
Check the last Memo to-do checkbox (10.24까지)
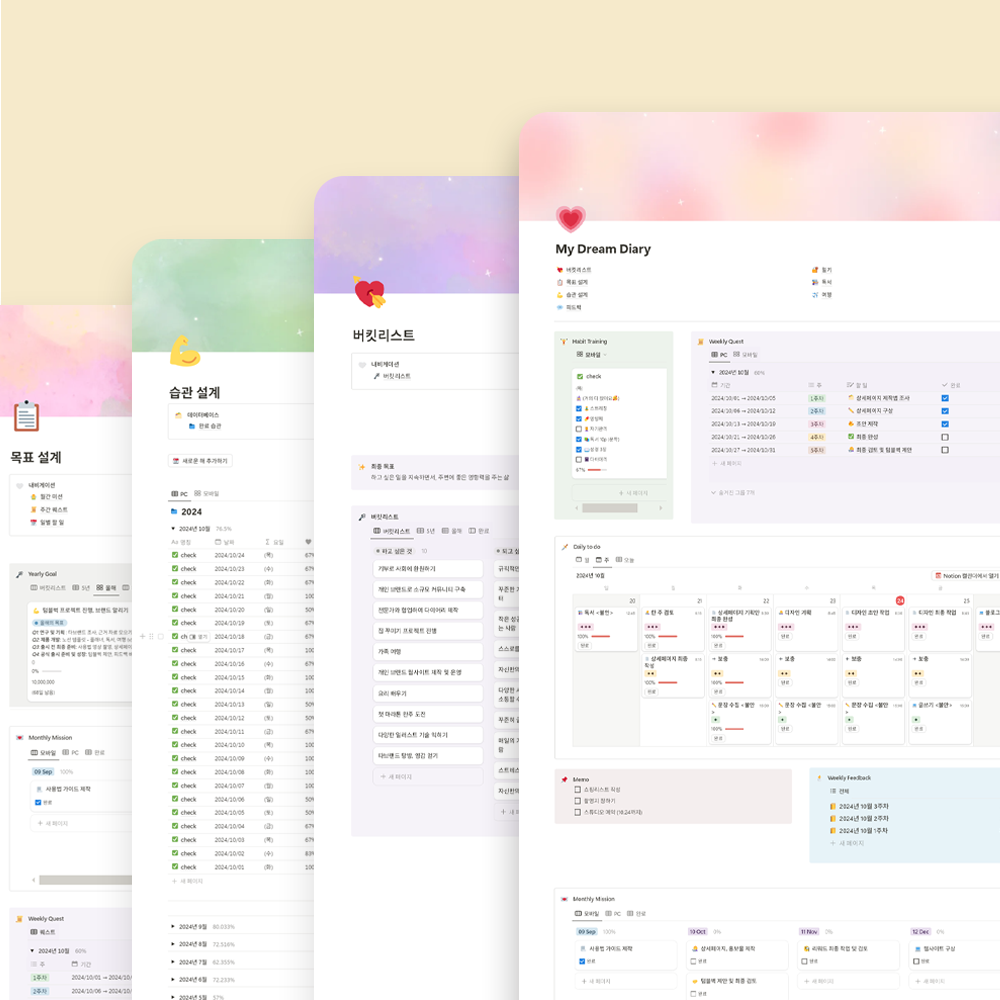click(x=578, y=812)
